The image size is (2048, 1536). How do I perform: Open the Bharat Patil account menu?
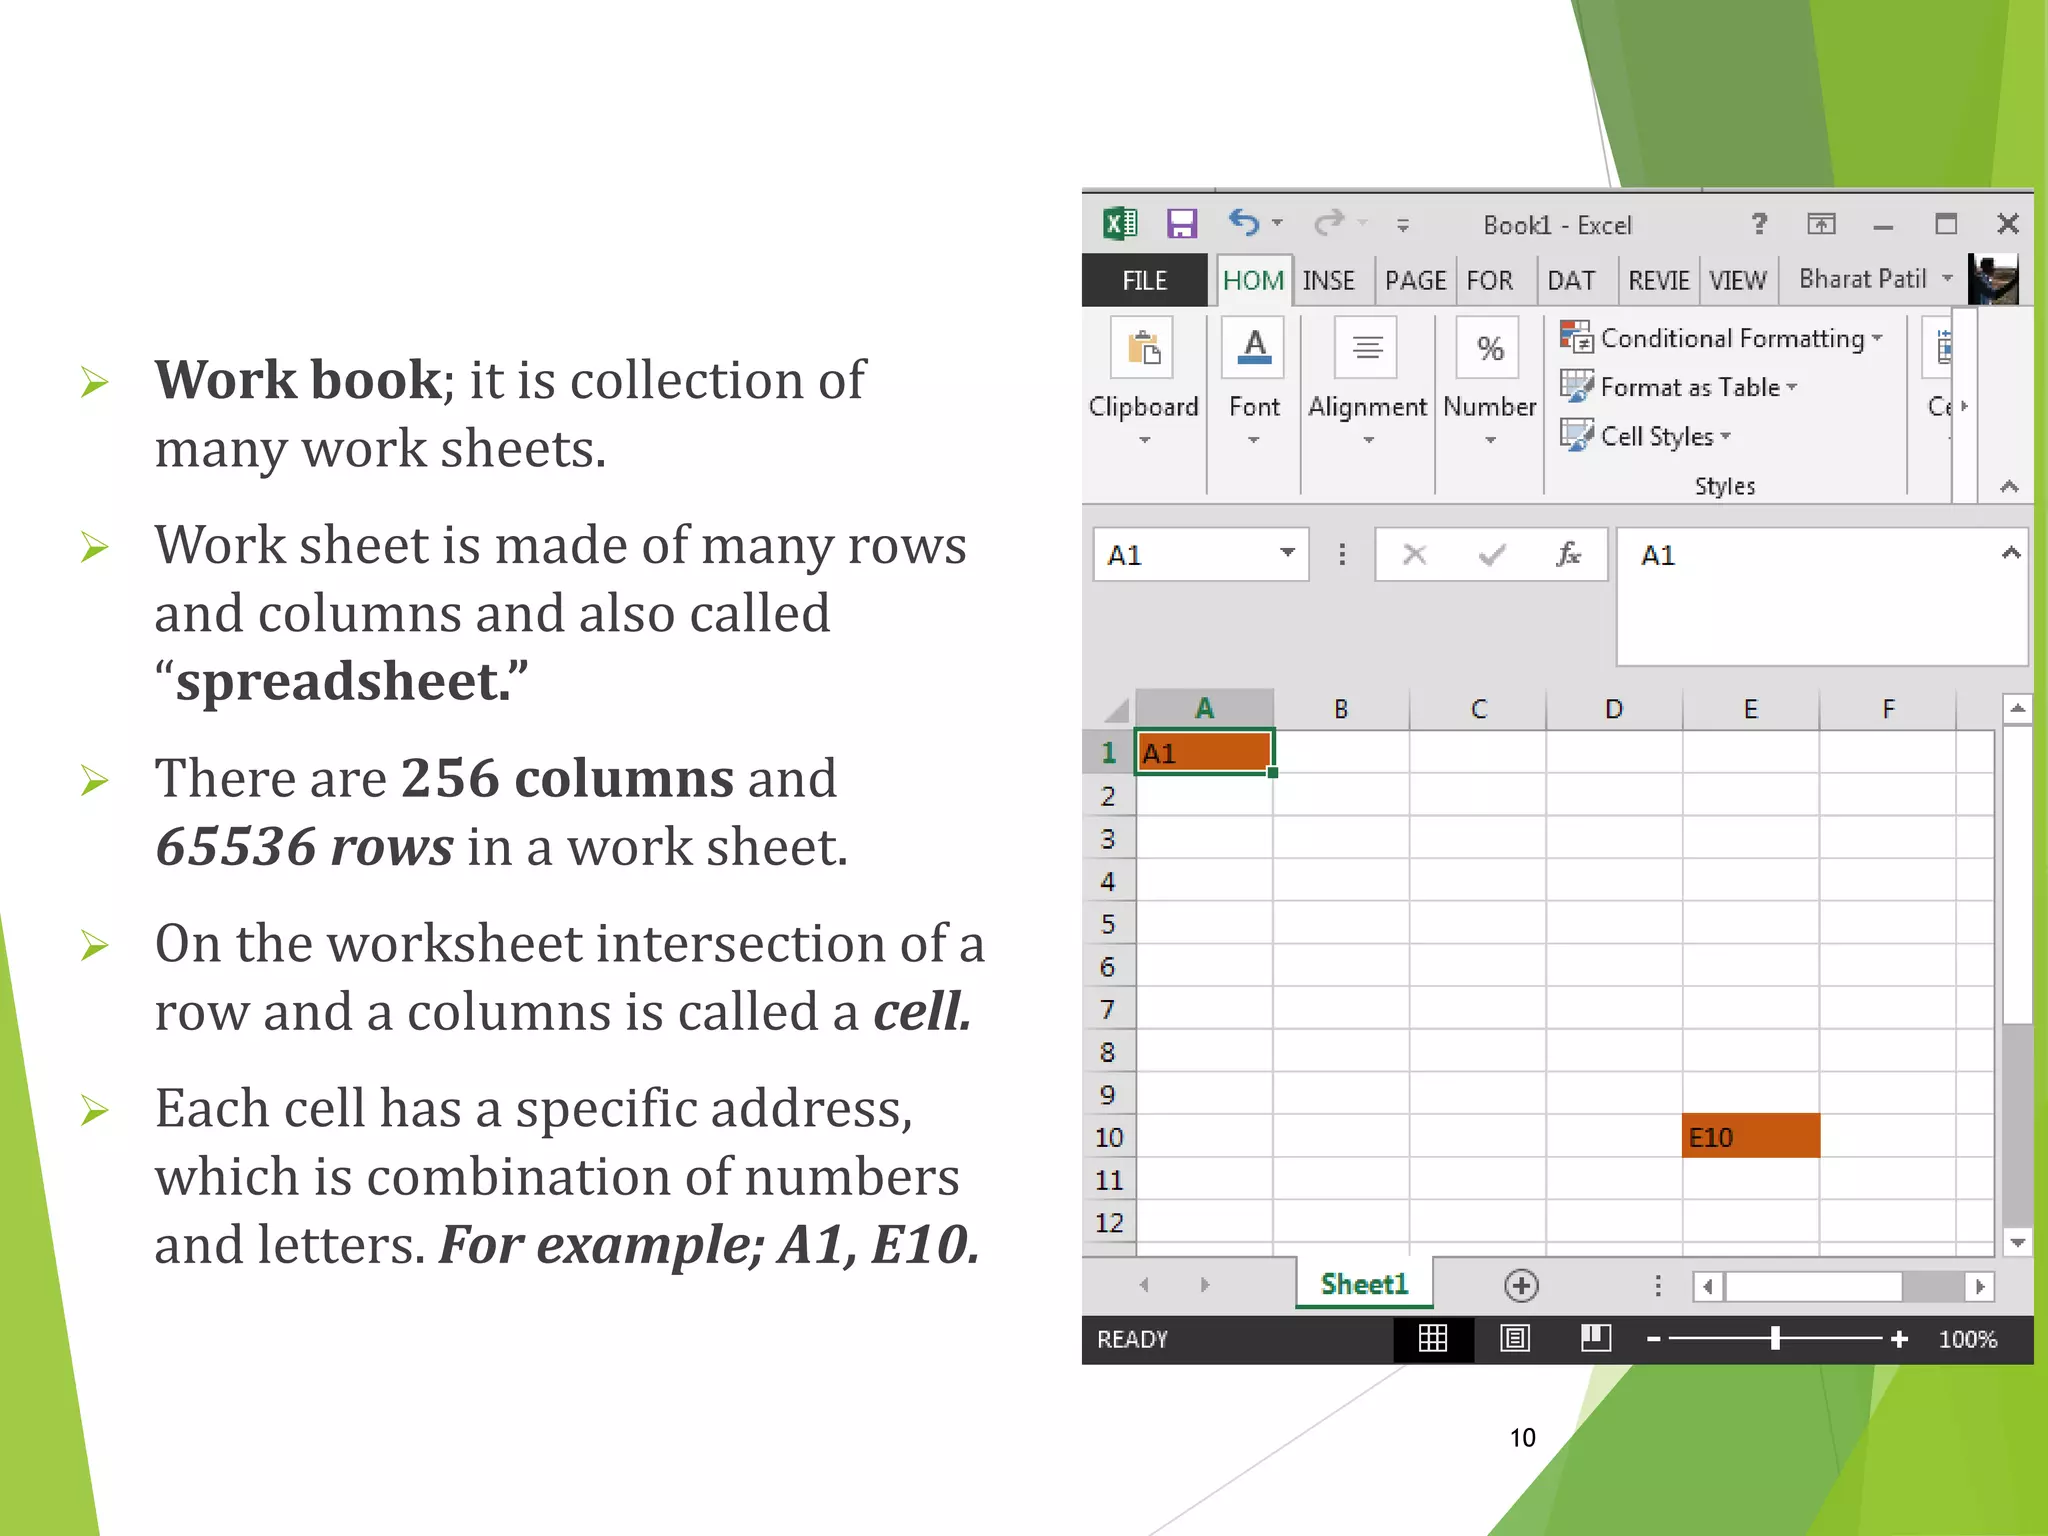pyautogui.click(x=1875, y=279)
